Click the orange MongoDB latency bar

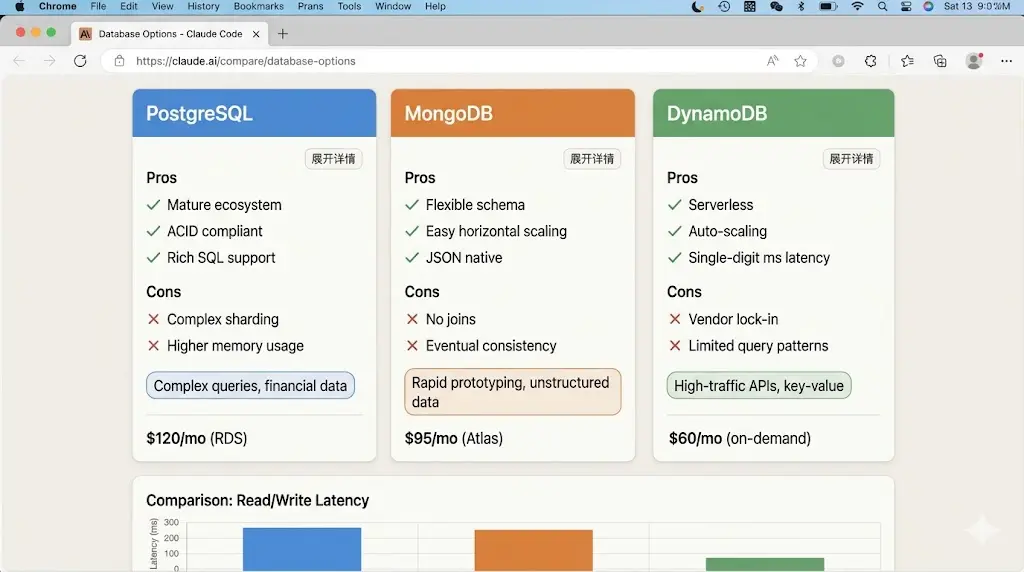pyautogui.click(x=534, y=550)
